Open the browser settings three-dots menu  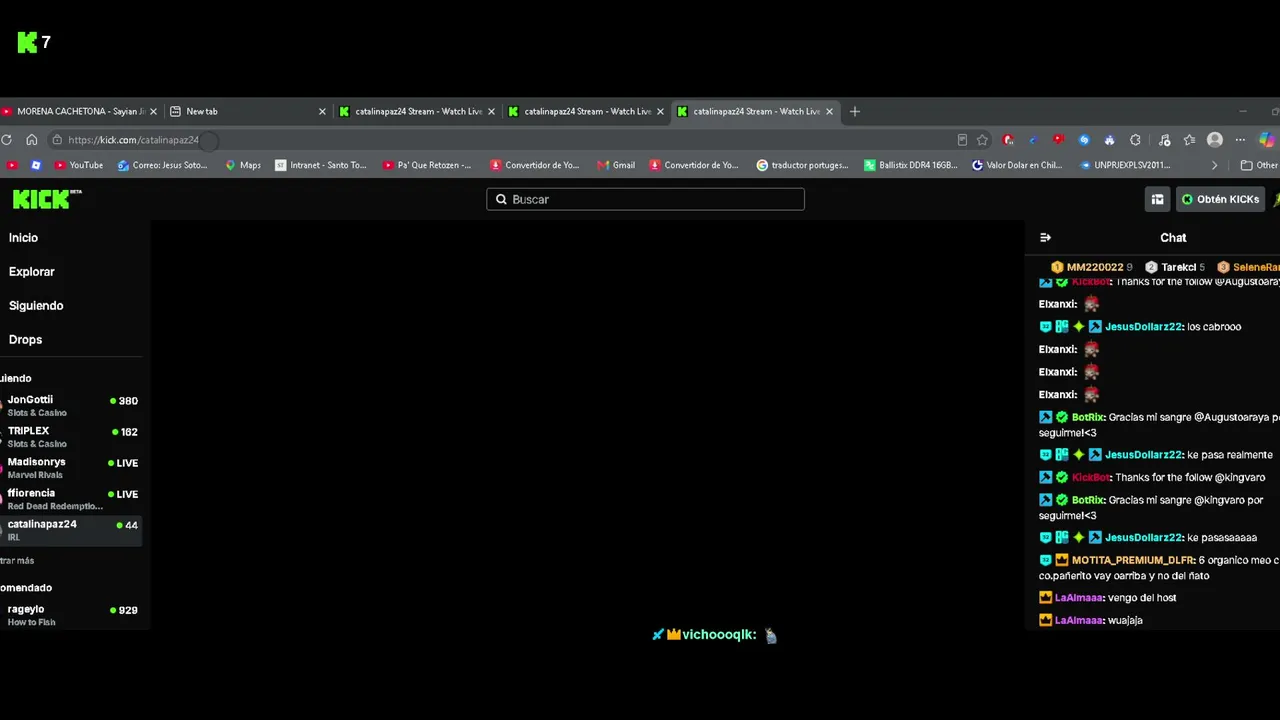[x=1240, y=140]
